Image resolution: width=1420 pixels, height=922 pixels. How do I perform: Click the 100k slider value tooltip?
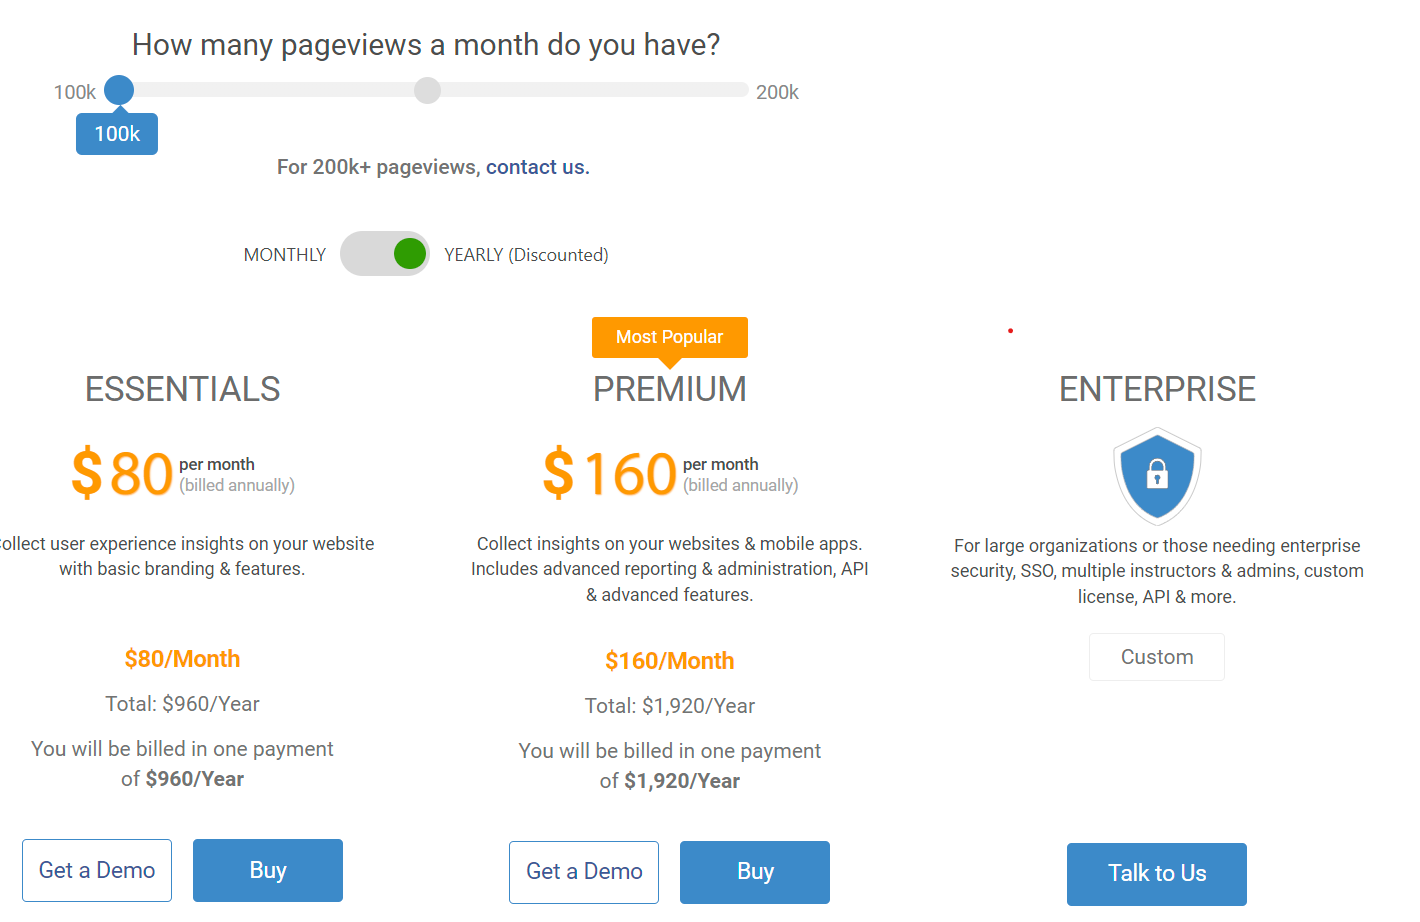click(117, 134)
